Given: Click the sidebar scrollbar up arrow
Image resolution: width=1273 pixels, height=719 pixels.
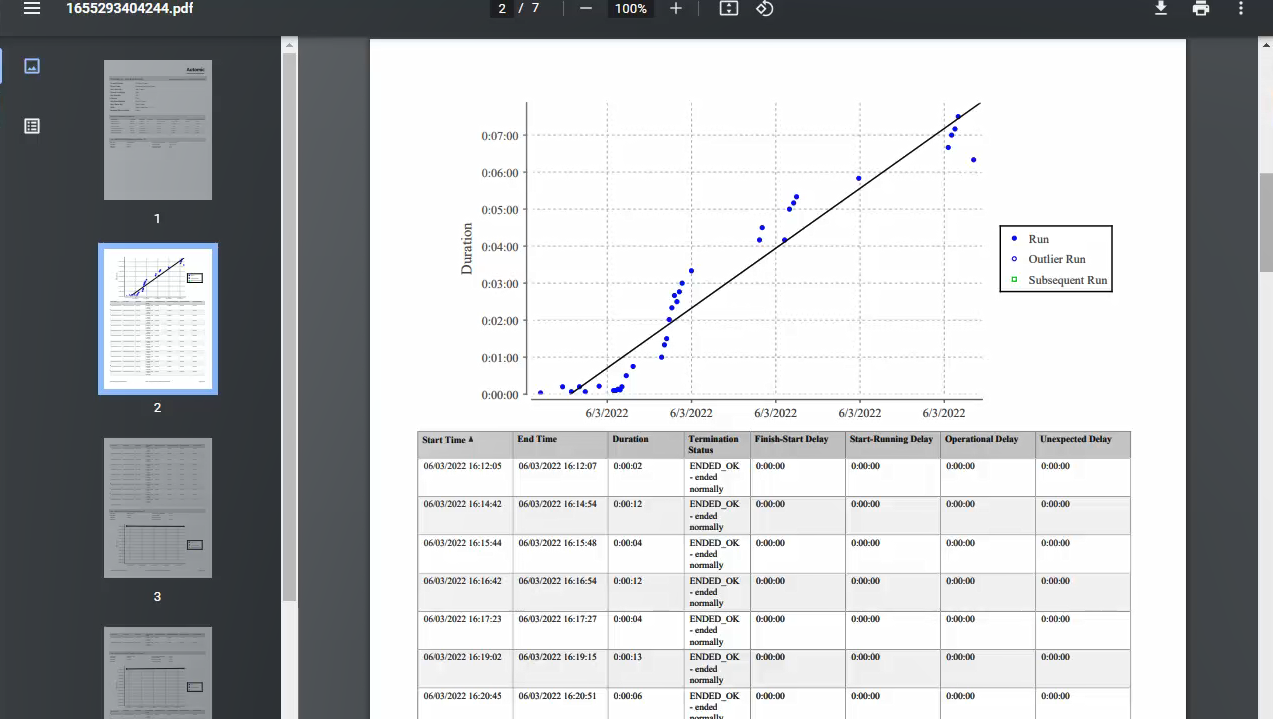Looking at the screenshot, I should [289, 45].
